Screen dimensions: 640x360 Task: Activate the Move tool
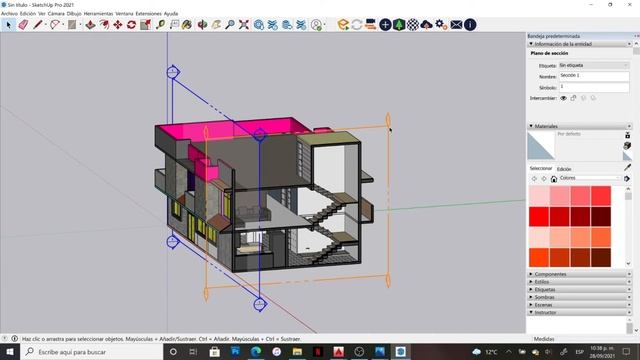click(x=118, y=25)
